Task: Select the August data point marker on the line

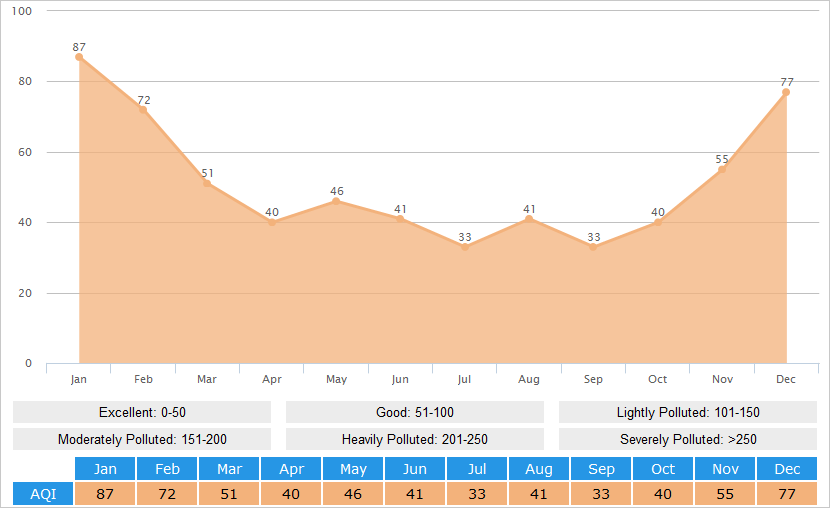Action: [529, 219]
